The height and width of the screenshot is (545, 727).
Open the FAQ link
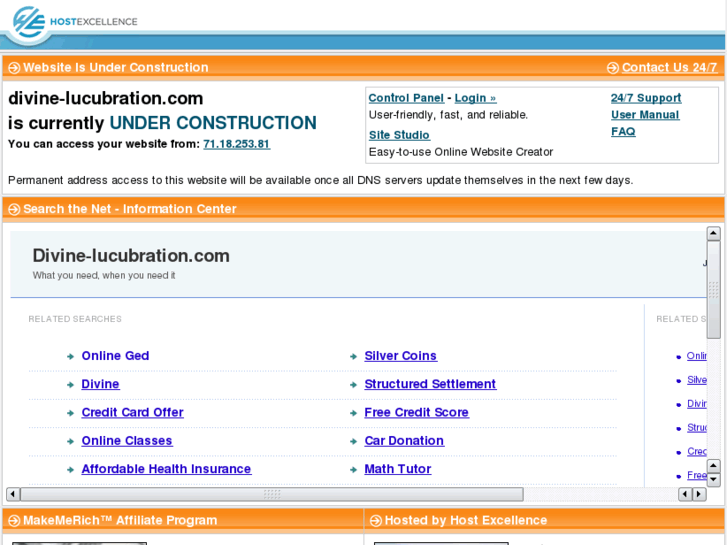coord(623,131)
